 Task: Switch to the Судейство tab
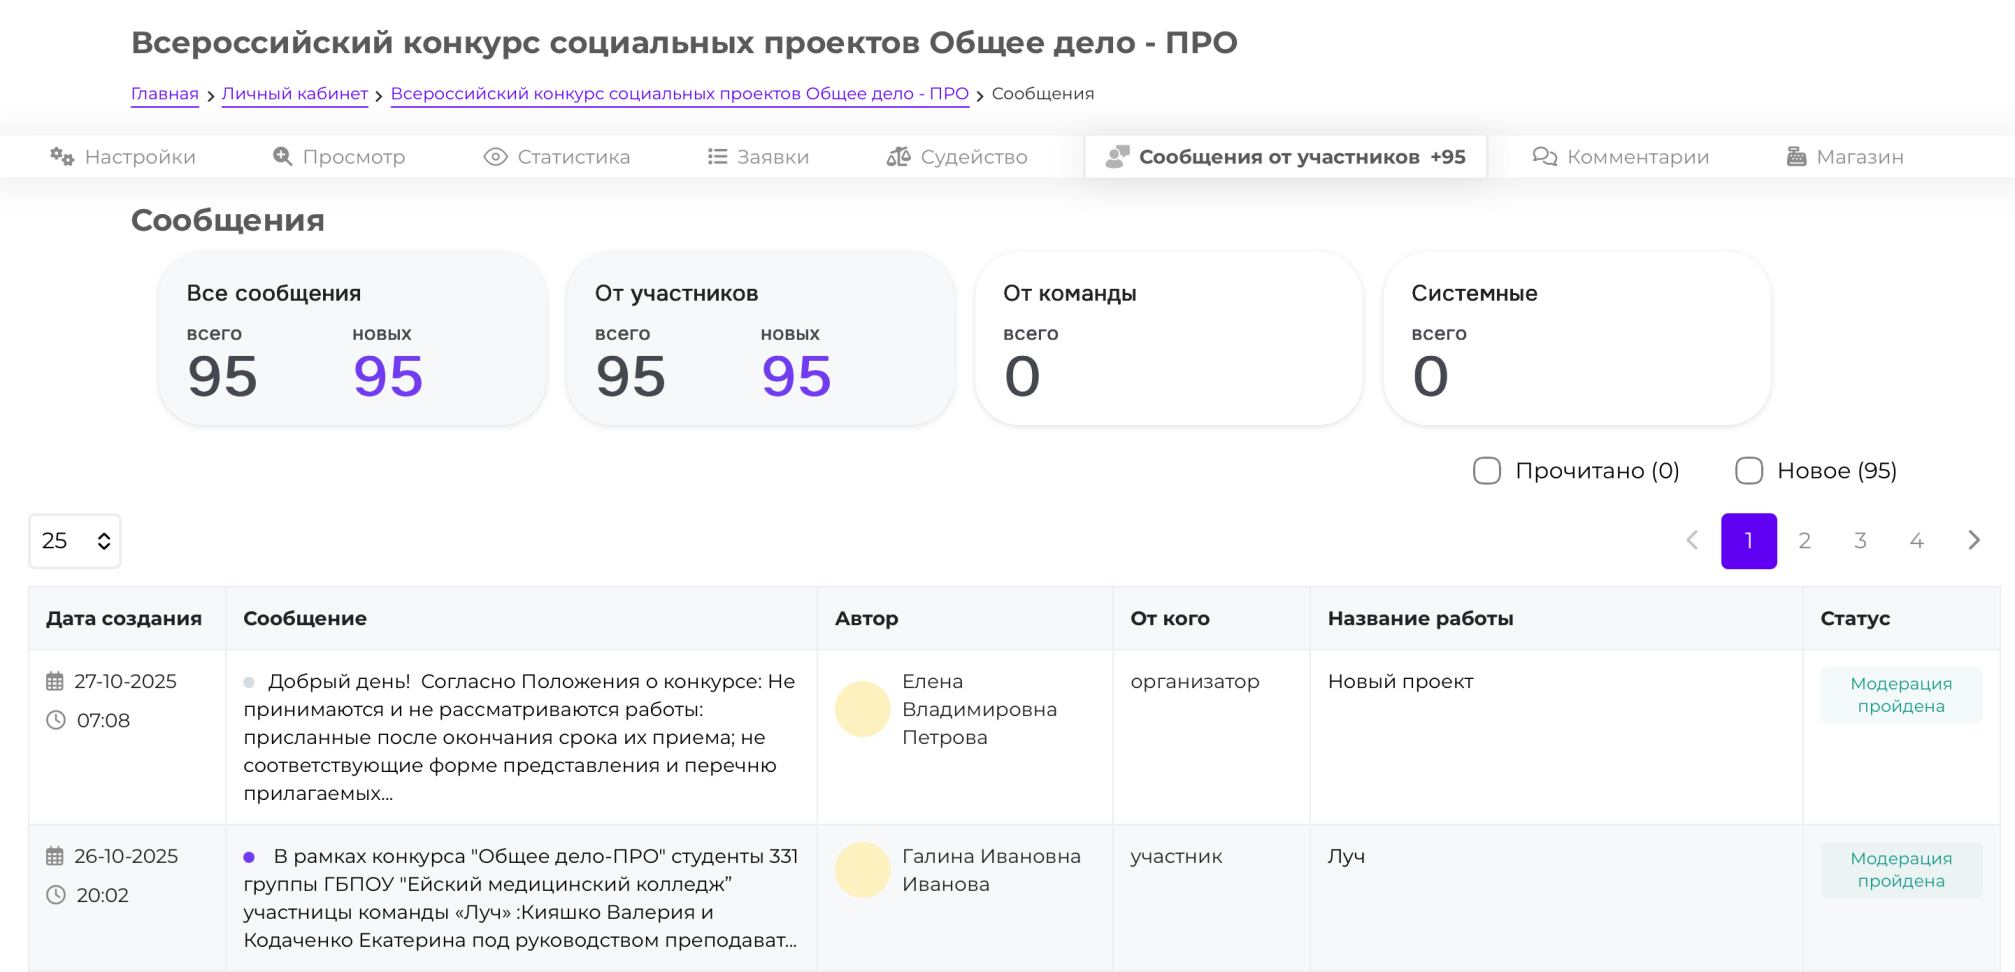click(x=972, y=157)
